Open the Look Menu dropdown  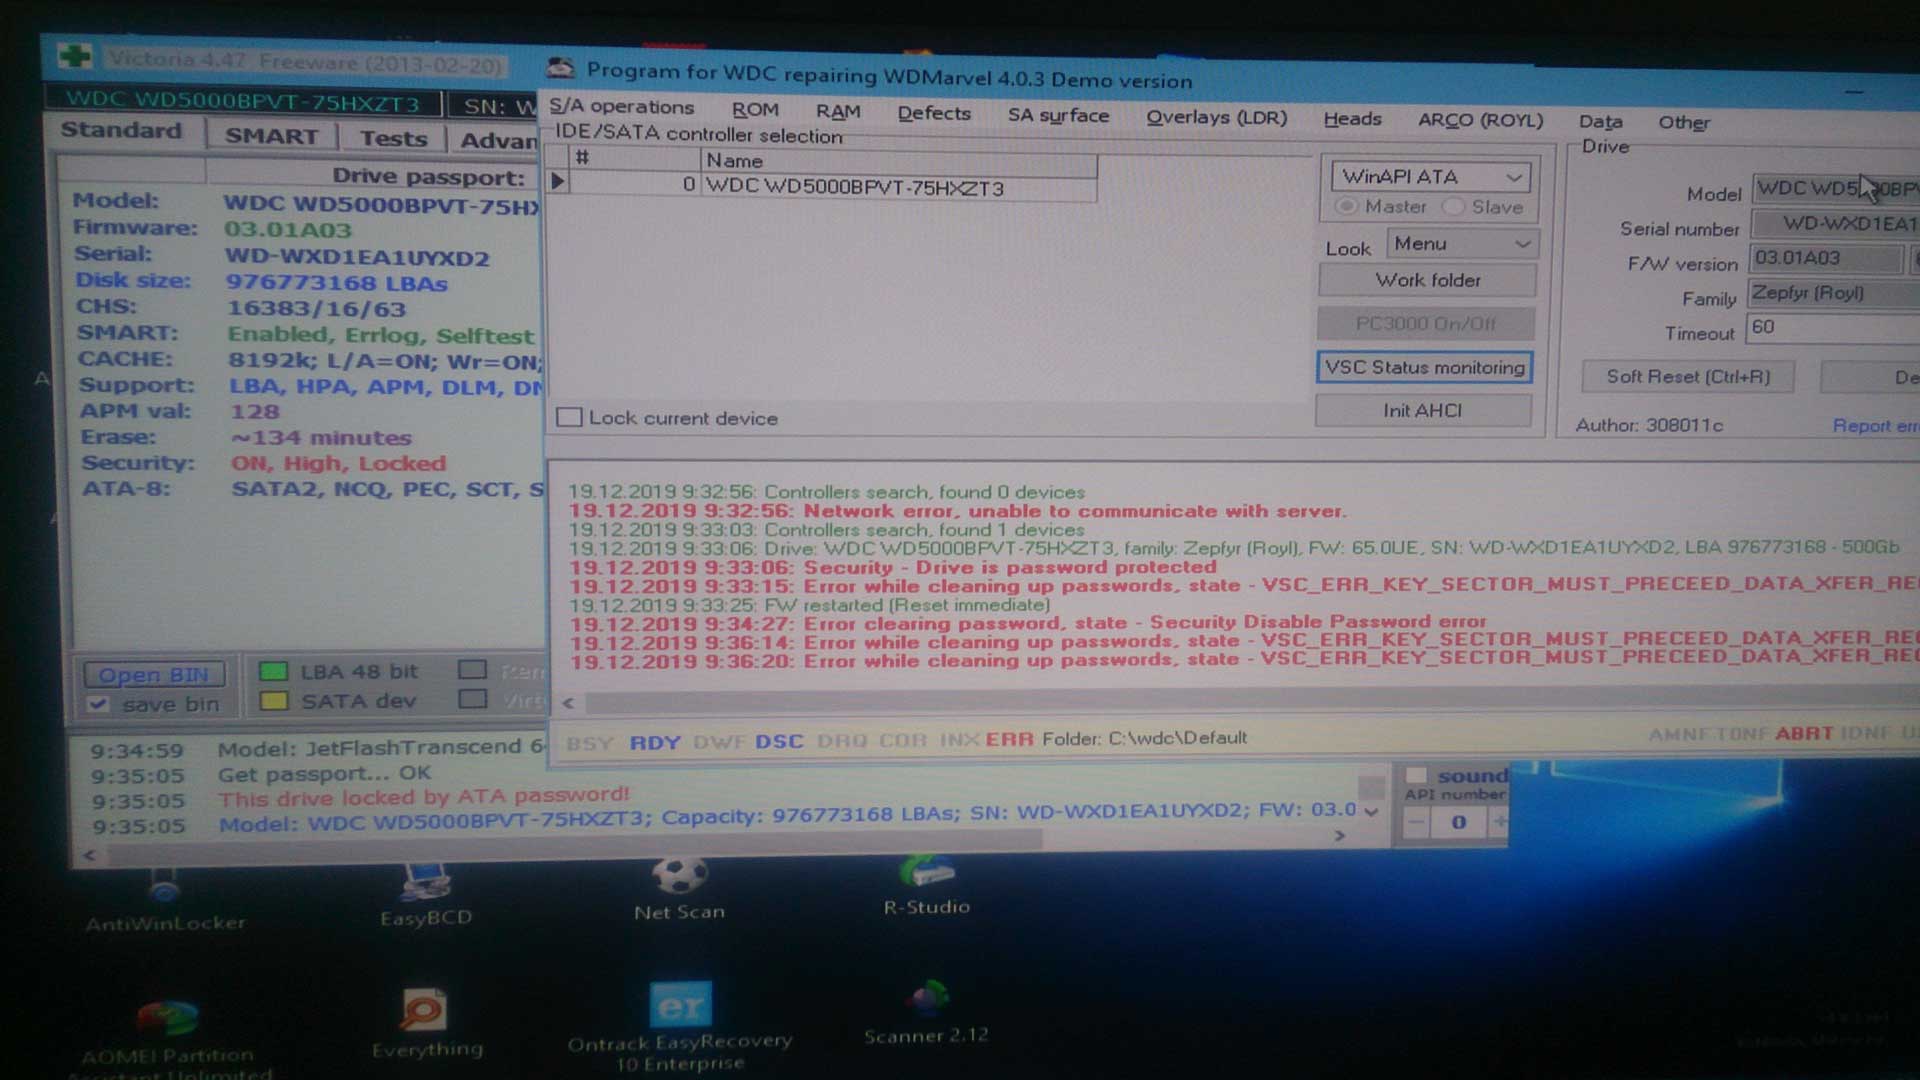(x=1462, y=244)
